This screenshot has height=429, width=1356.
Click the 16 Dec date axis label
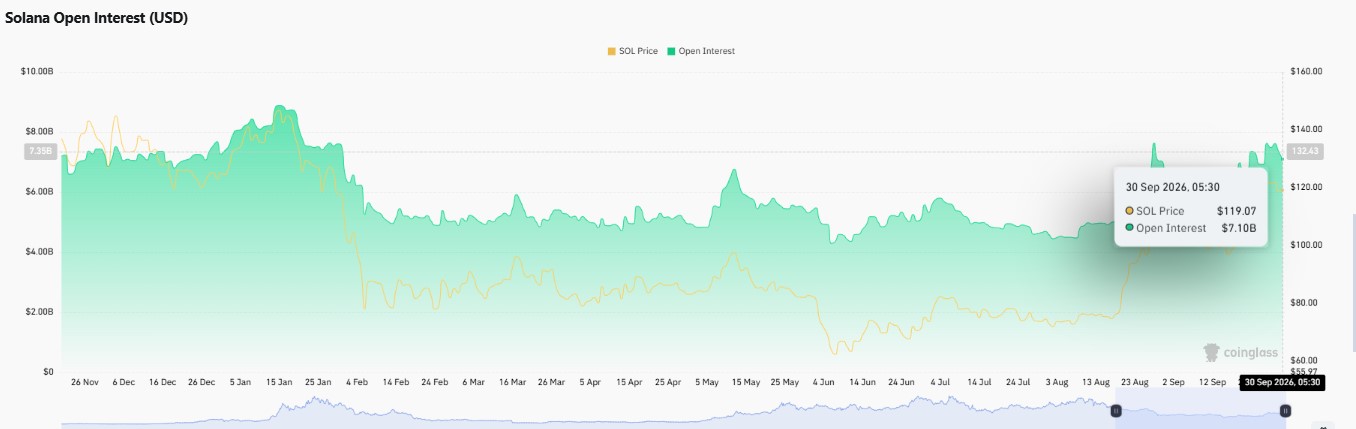[162, 382]
